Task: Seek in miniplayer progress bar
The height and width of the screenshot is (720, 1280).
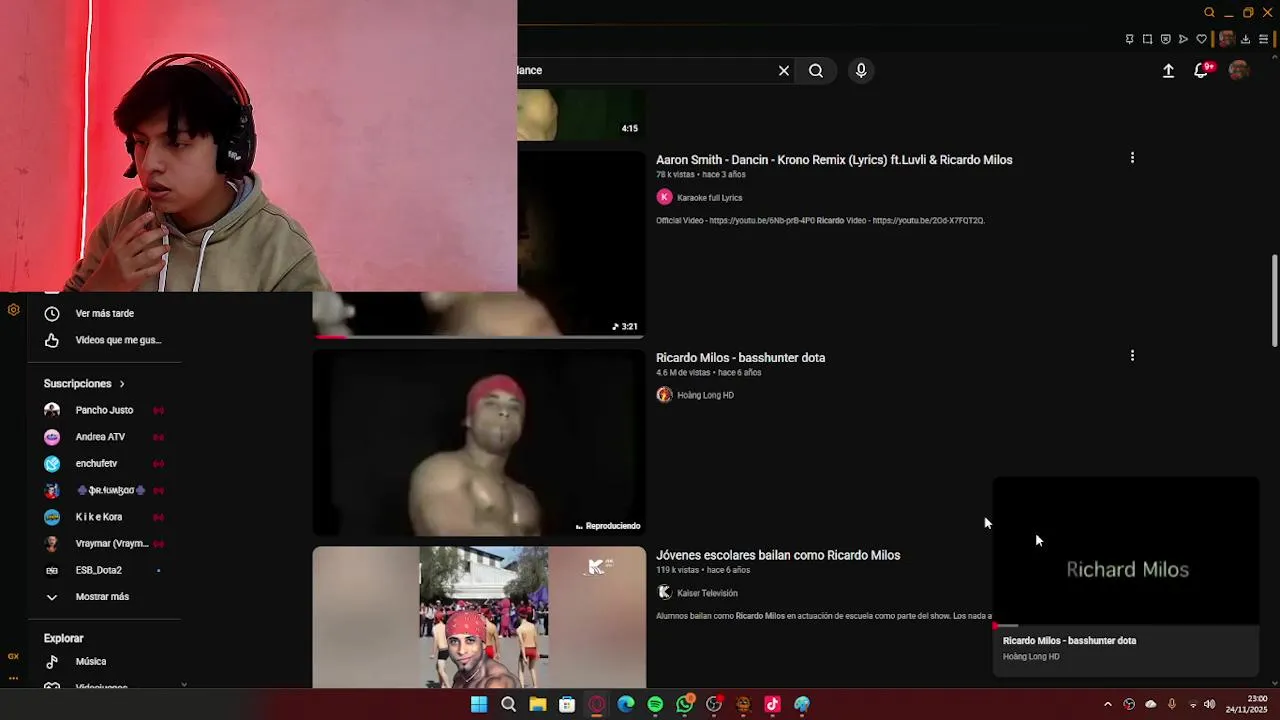Action: 1125,626
